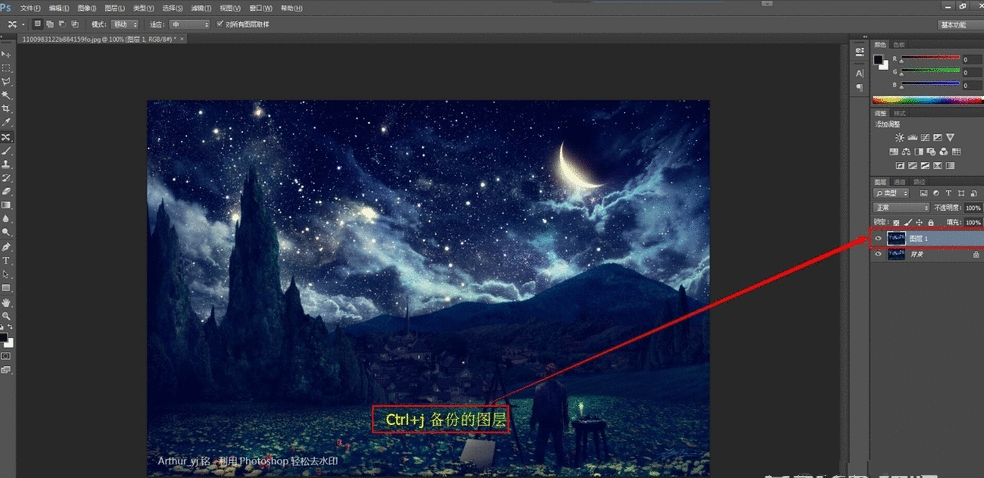Viewport: 984px width, 478px height.
Task: Click the color spectrum ramp bar
Action: tap(926, 99)
